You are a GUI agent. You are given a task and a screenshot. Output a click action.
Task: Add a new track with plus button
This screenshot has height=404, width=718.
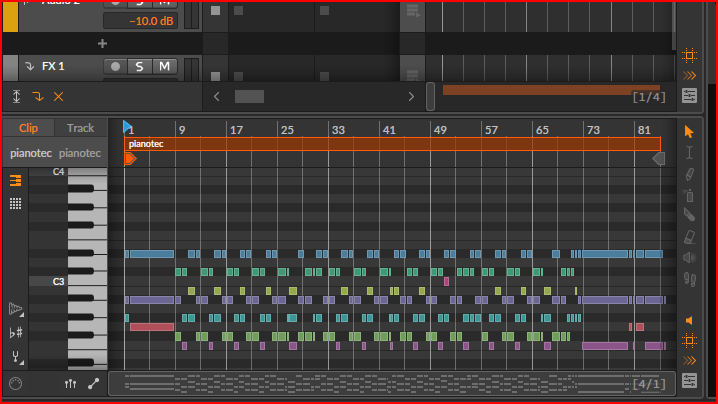pos(102,44)
